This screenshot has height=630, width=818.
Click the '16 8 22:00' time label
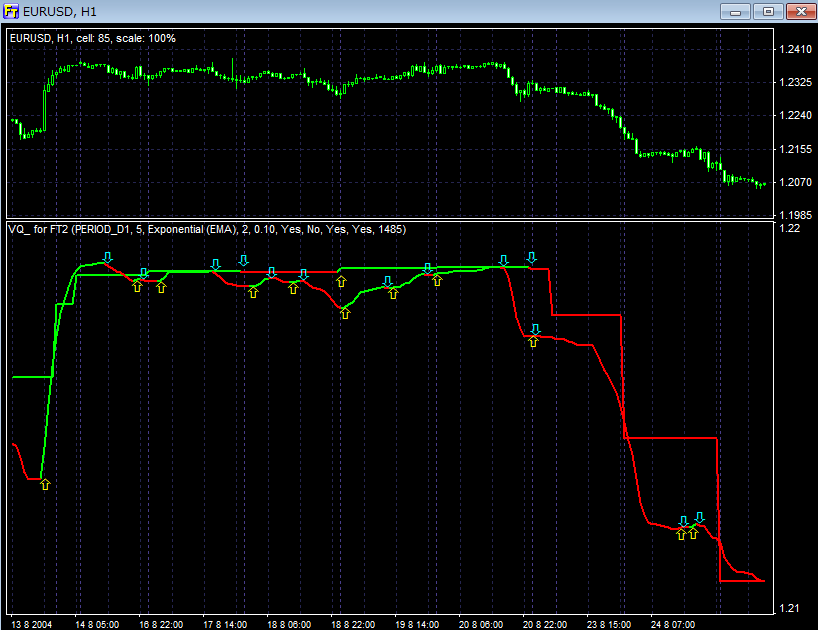point(161,624)
